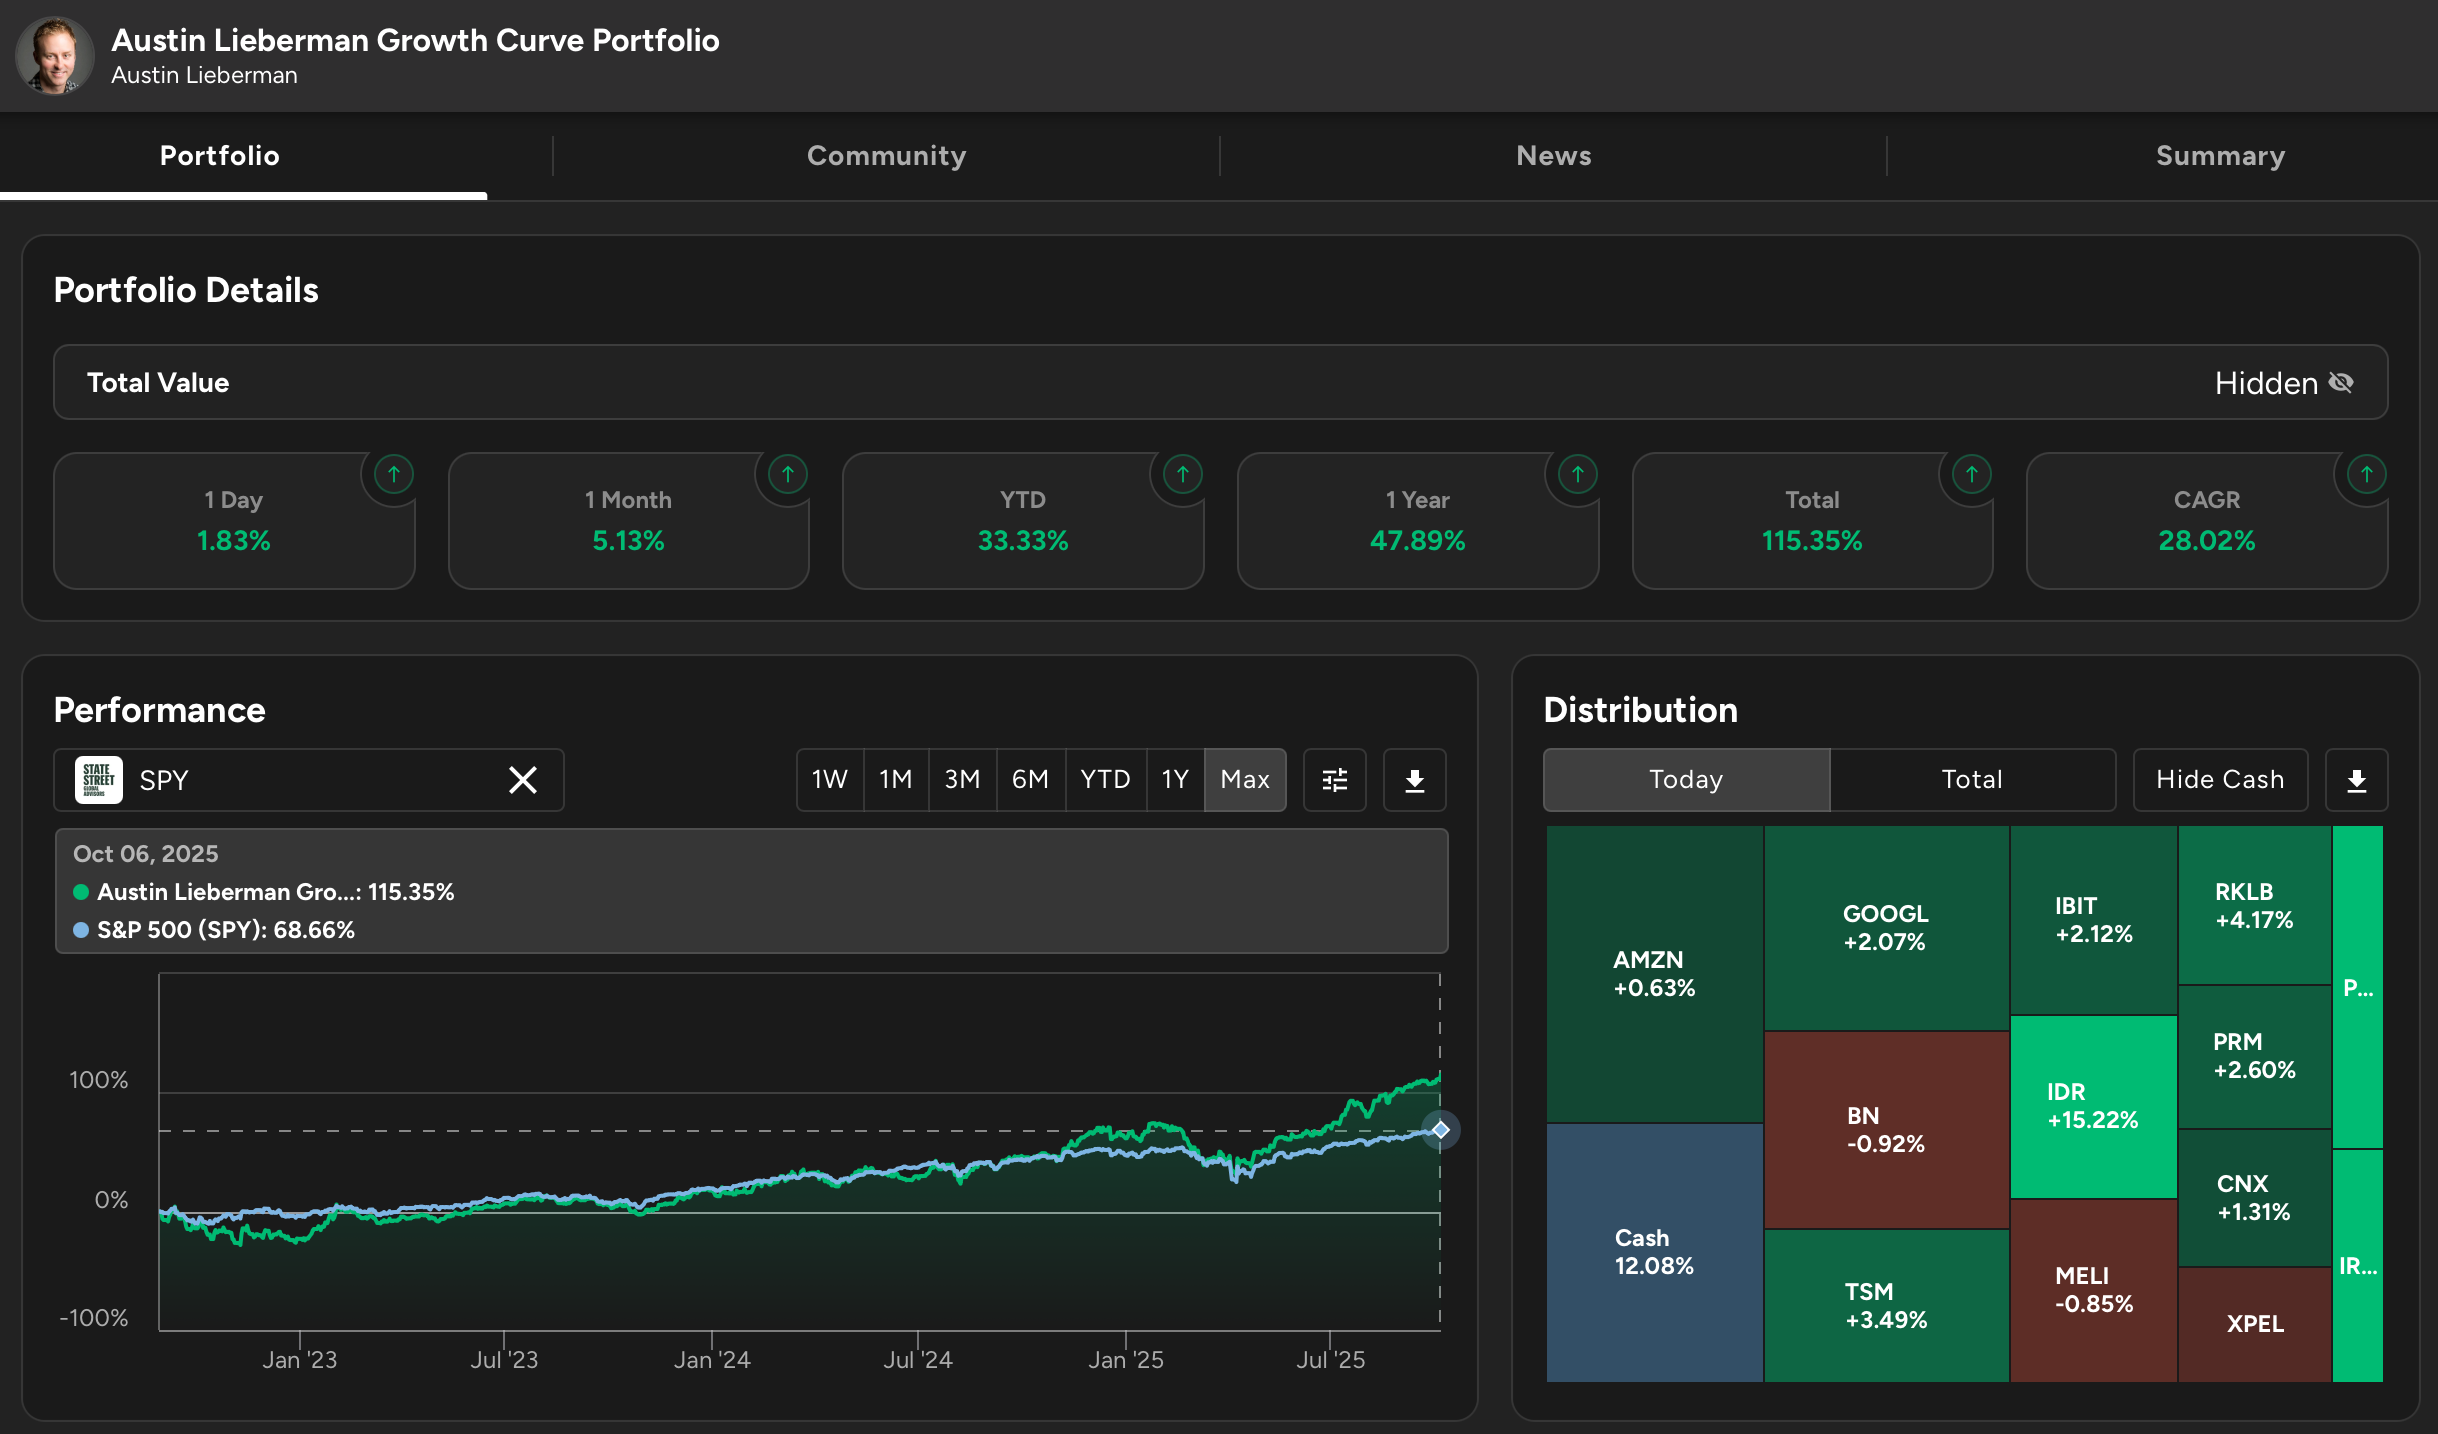This screenshot has width=2438, height=1434.
Task: Open the chart settings sliders icon
Action: [1334, 780]
